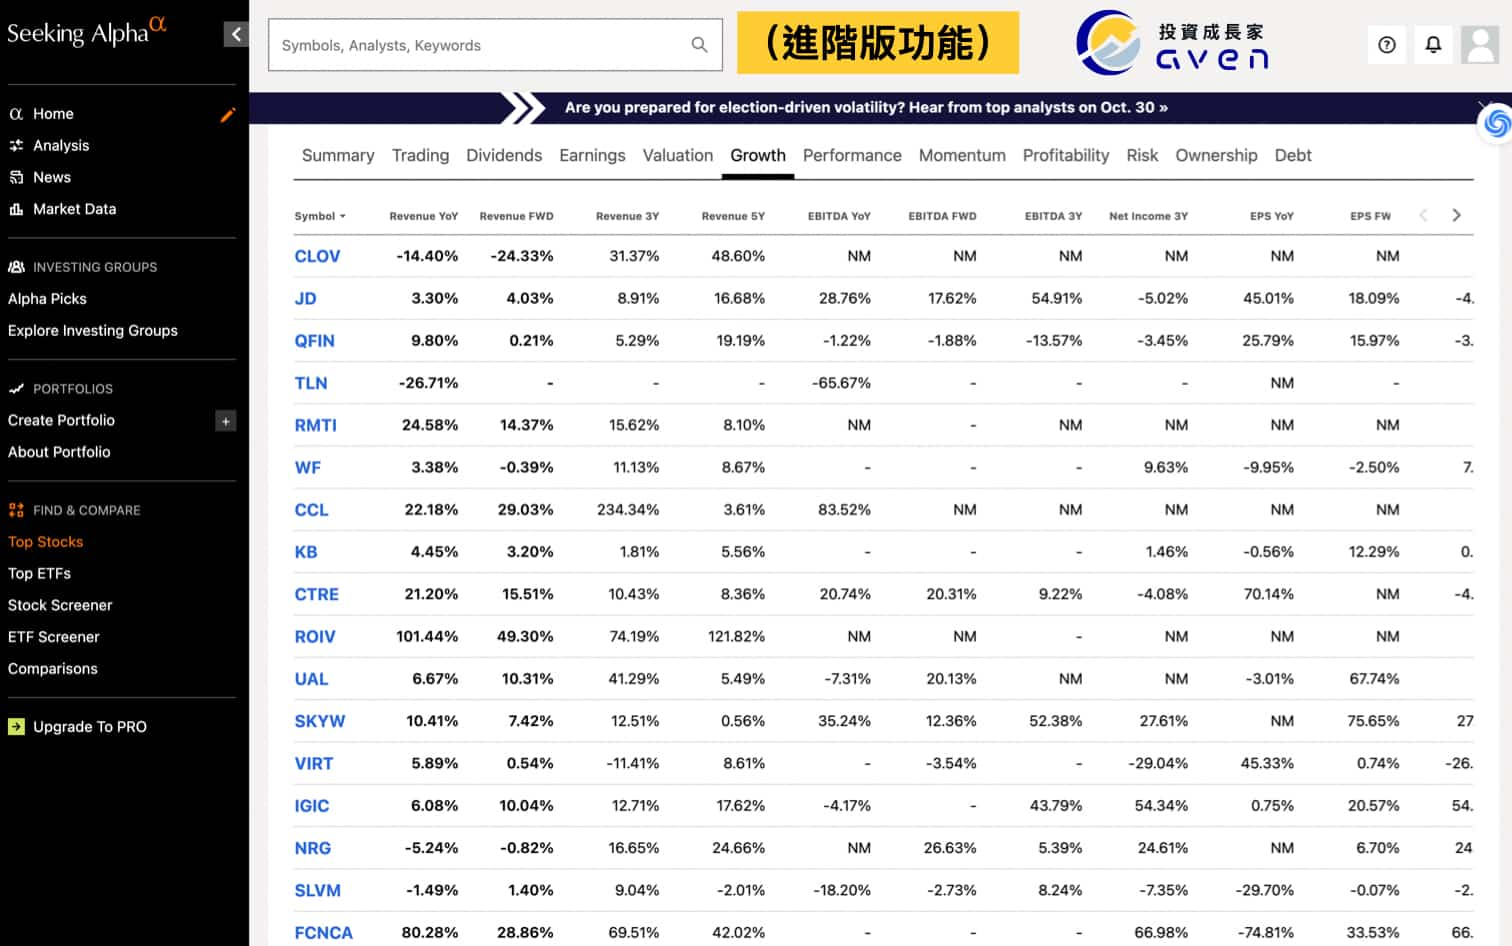Screen dimensions: 1512x946
Task: Open Comparisons link
Action: 53,669
